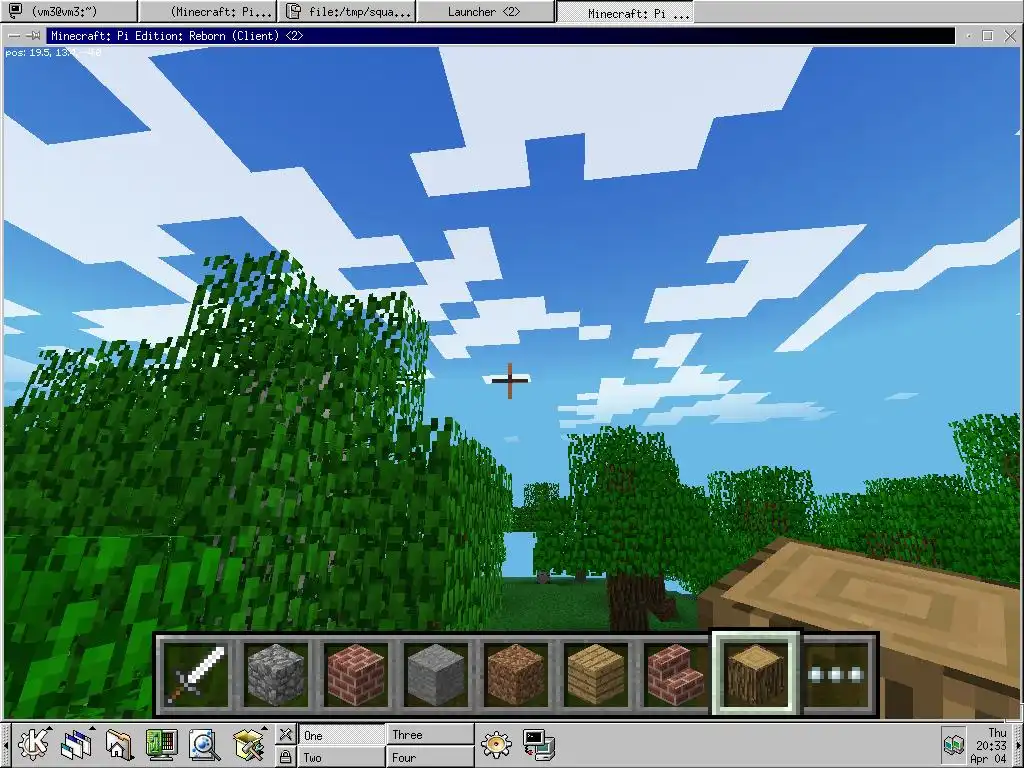Screen dimensions: 1024x768
Task: Switch to the Launcher <2> taskbar window
Action: (485, 11)
